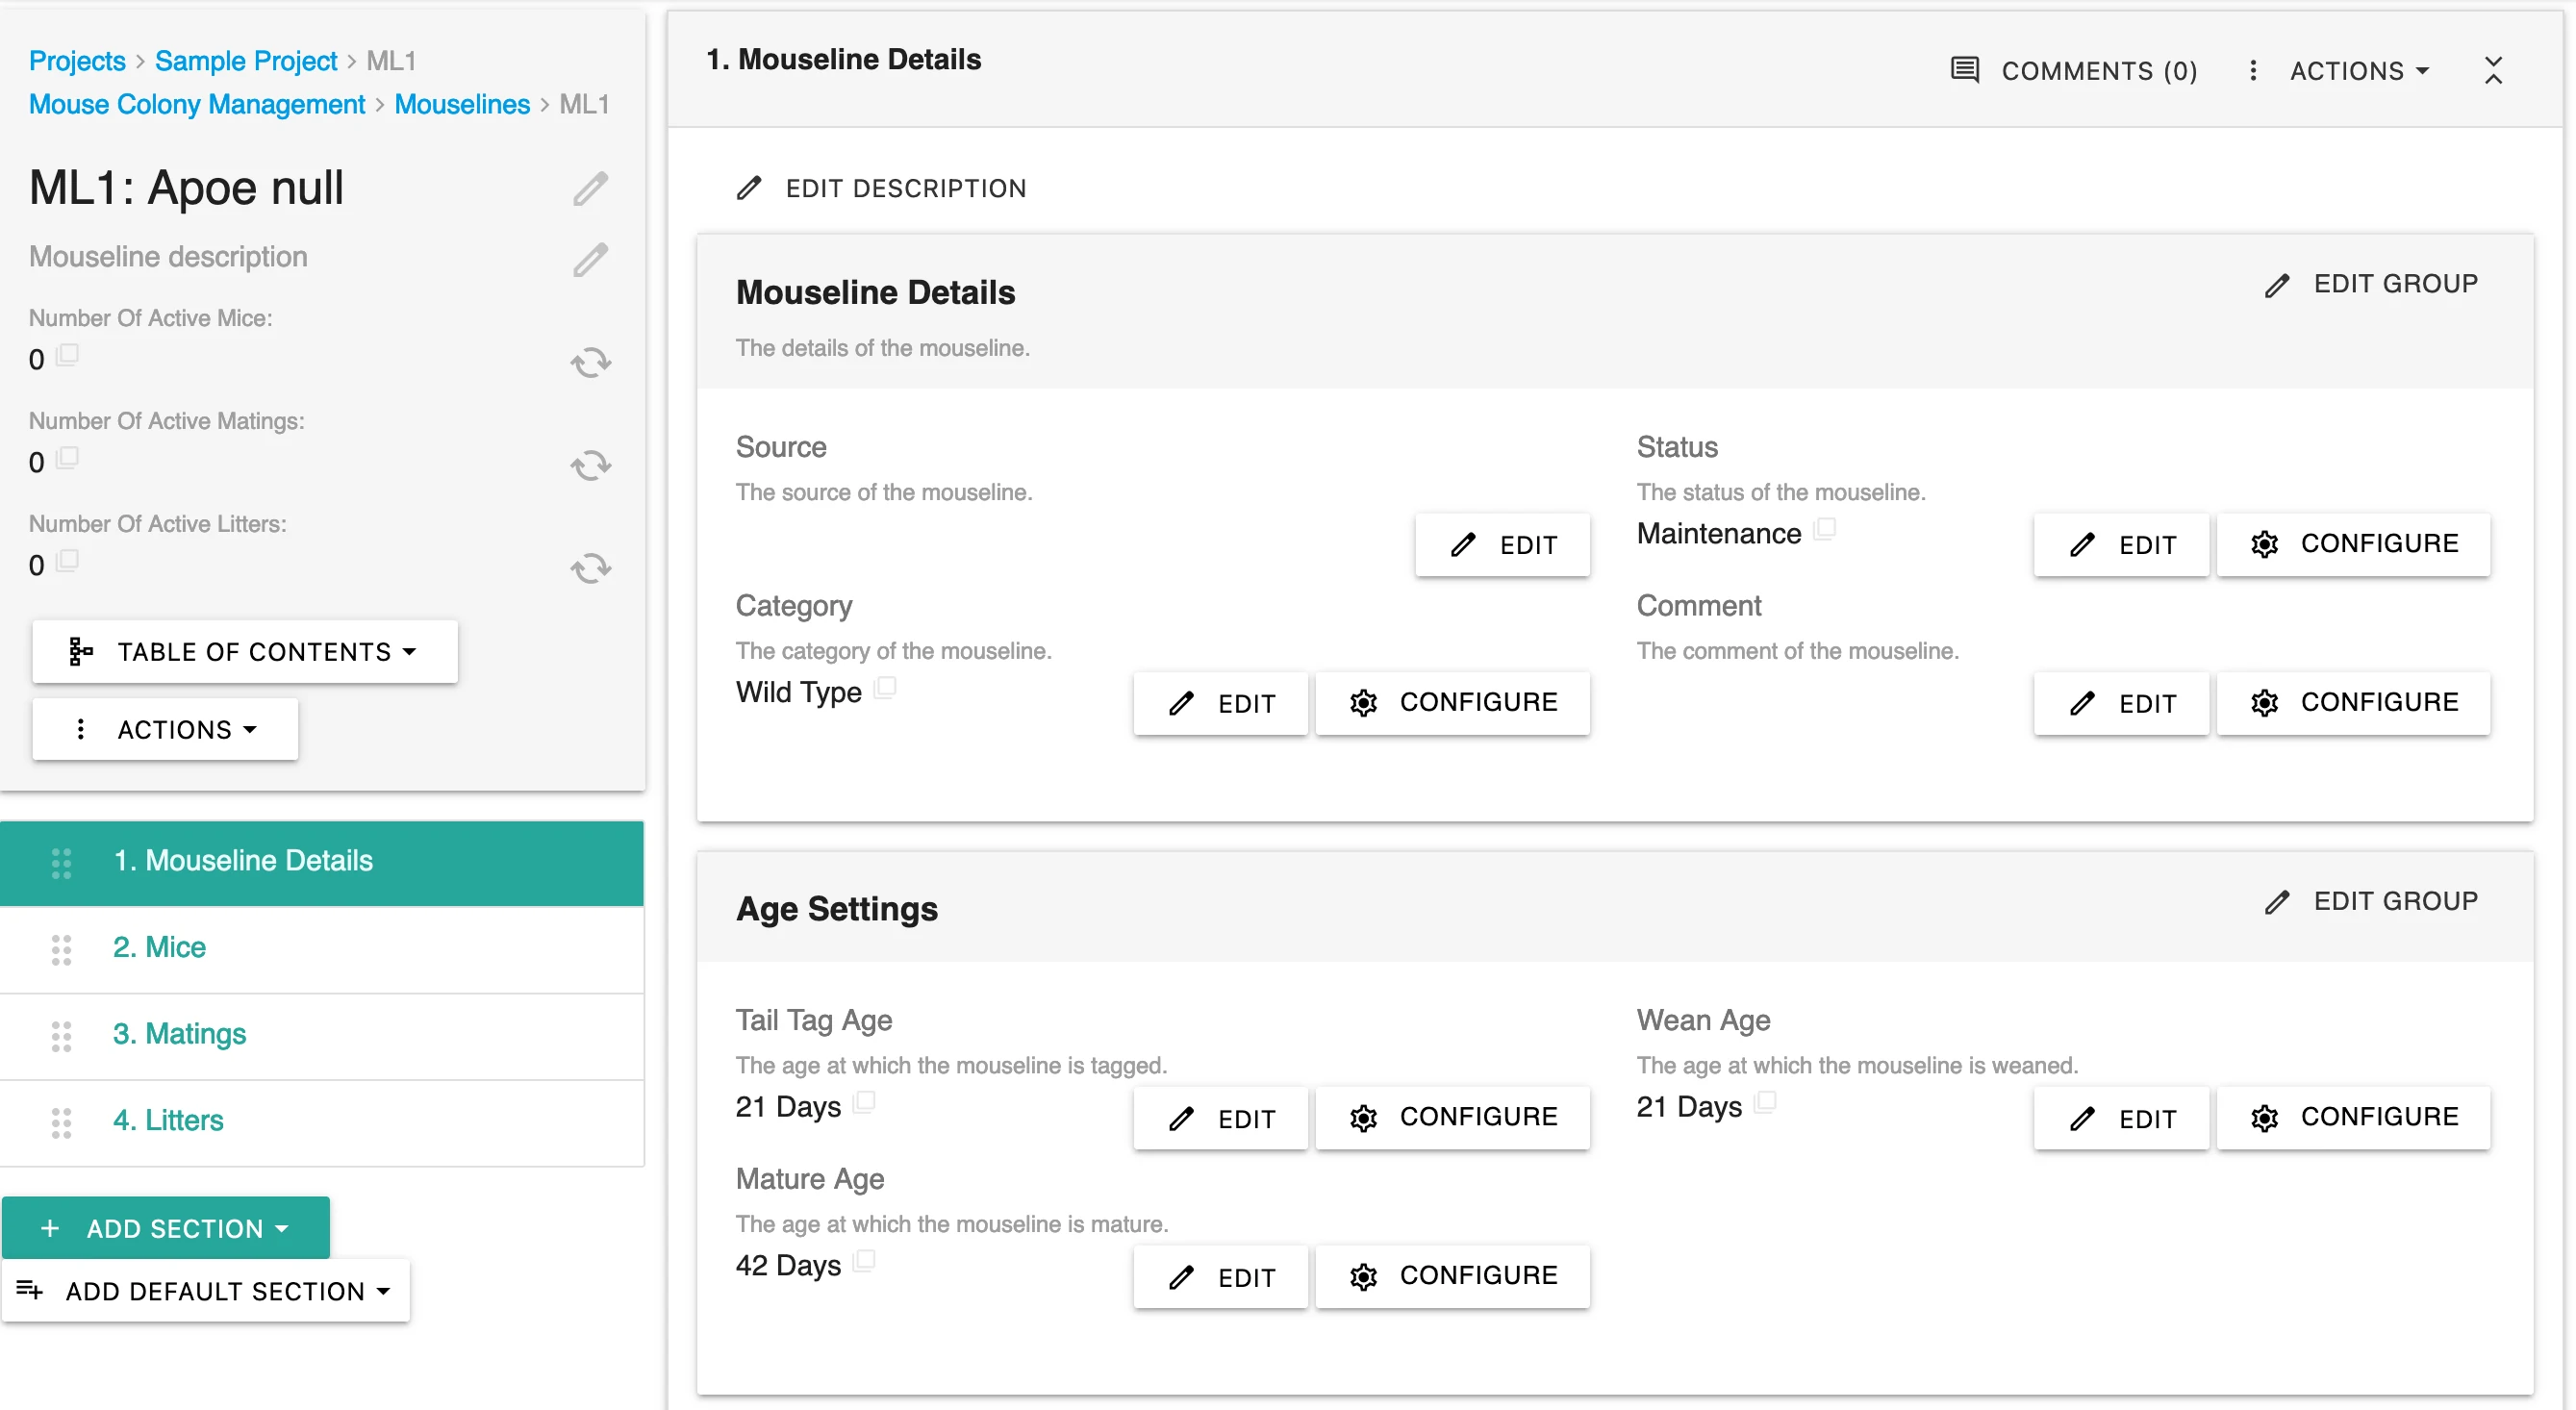
Task: Expand the Table Of Contents dropdown
Action: [x=245, y=652]
